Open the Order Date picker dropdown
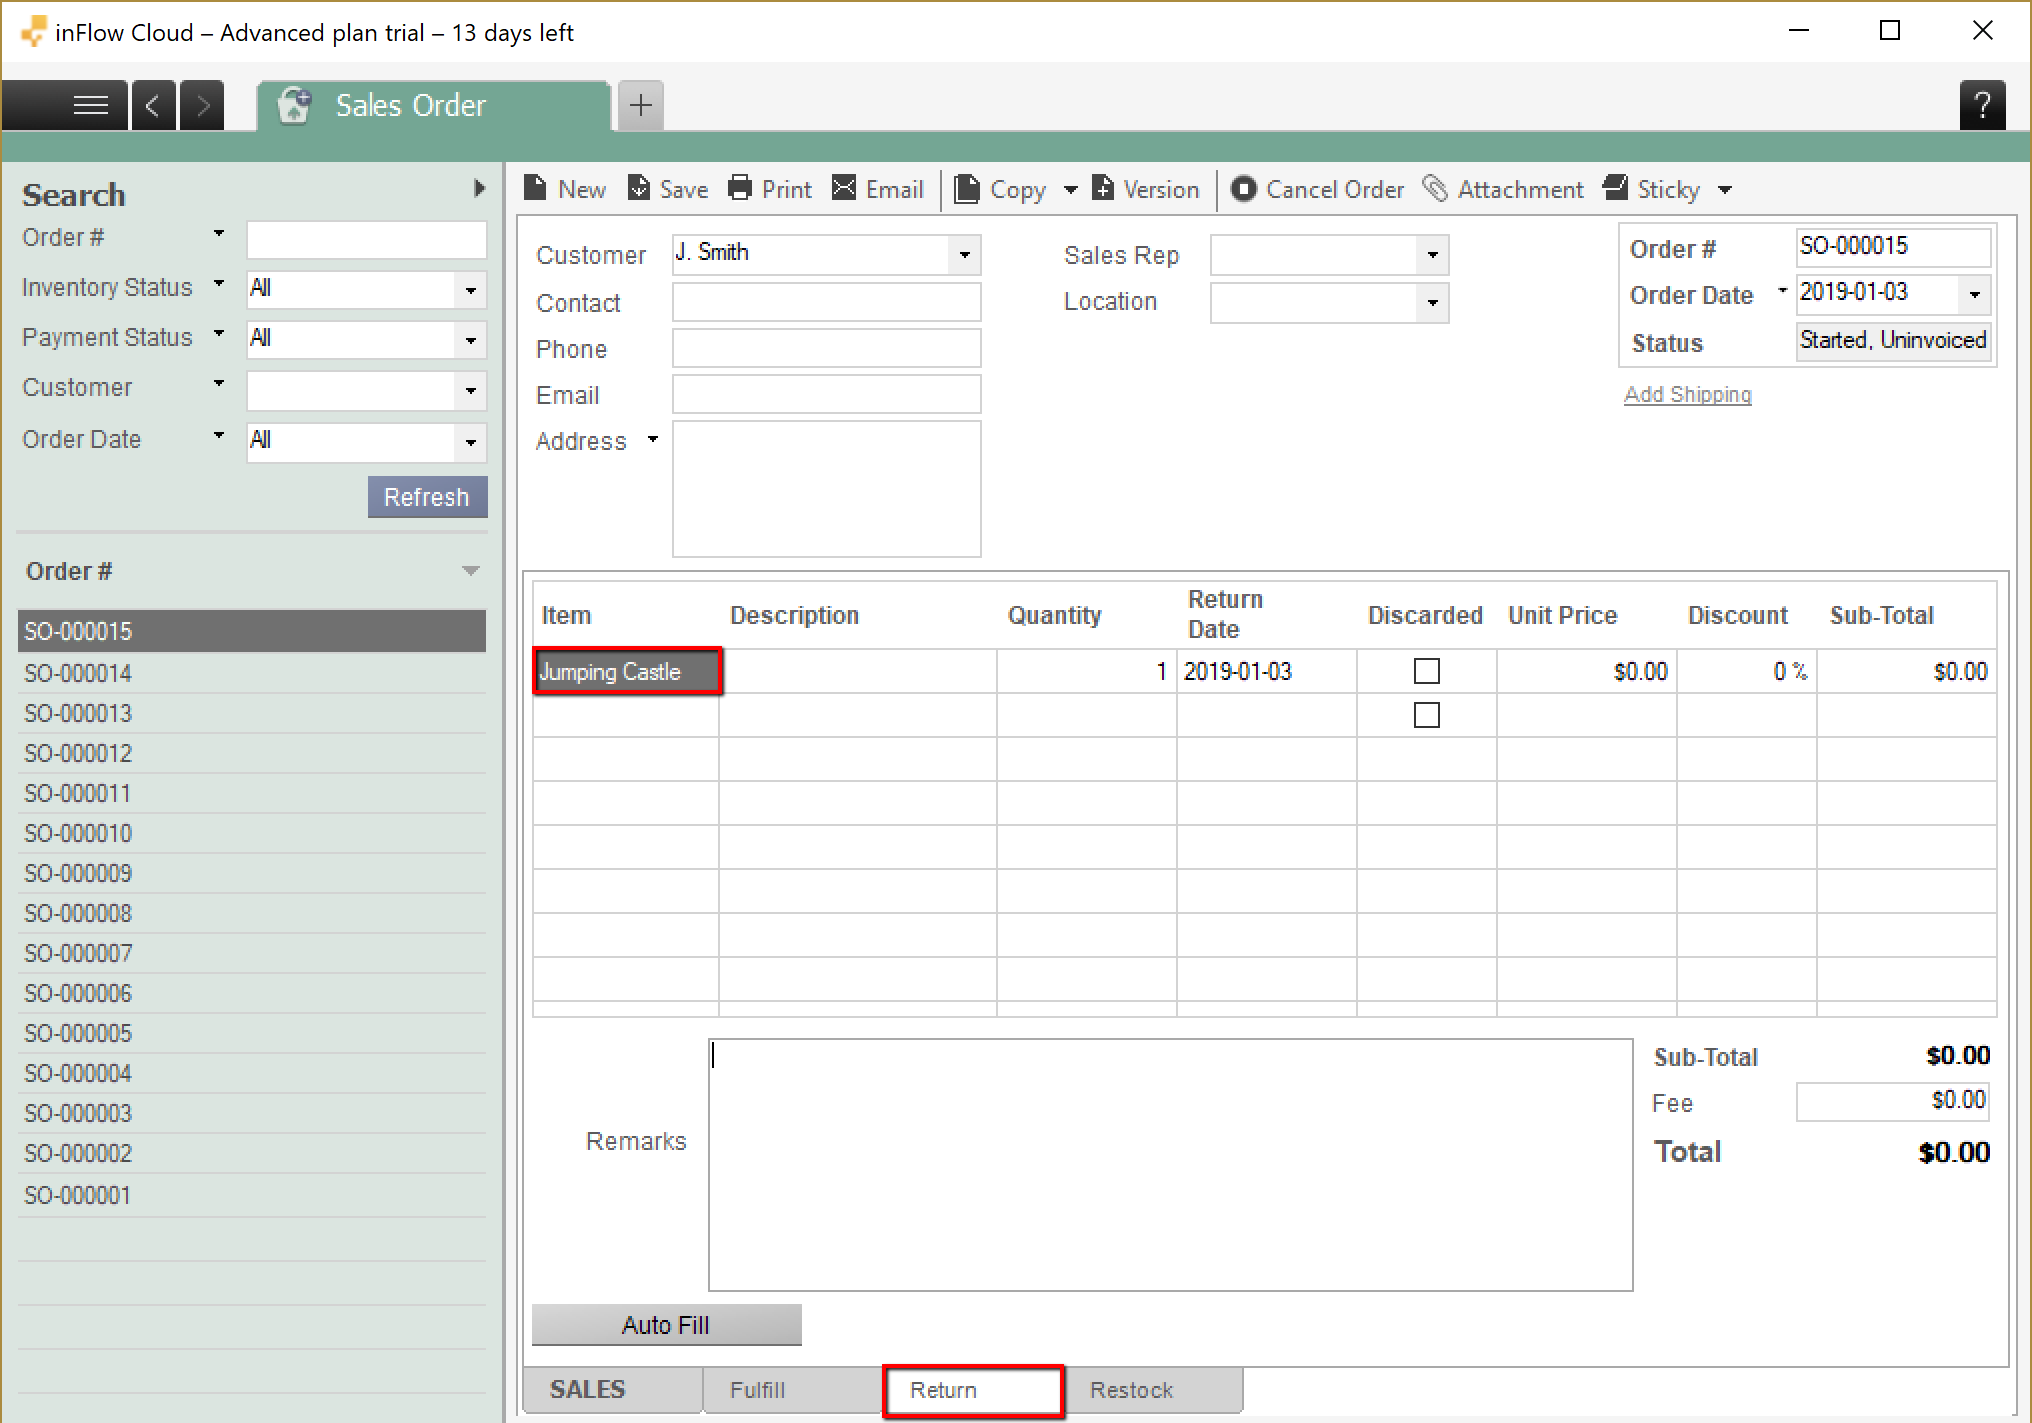 (1974, 294)
